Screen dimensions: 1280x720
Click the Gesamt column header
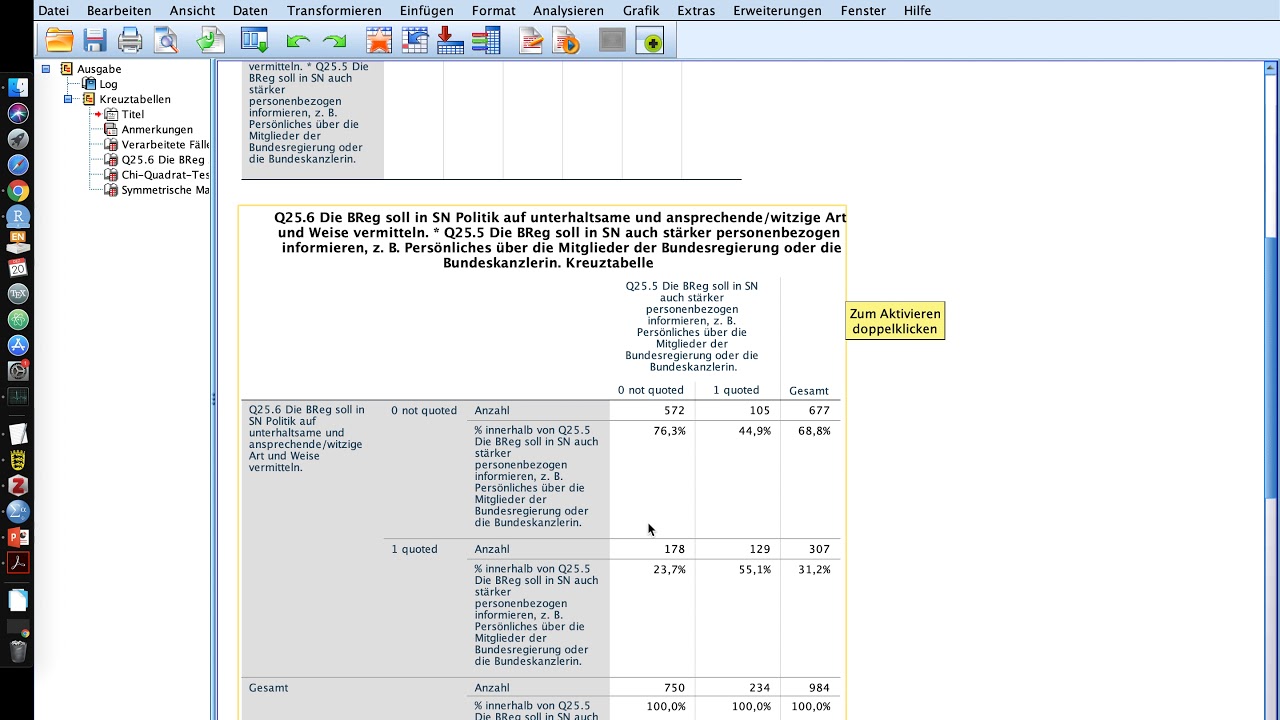(809, 391)
